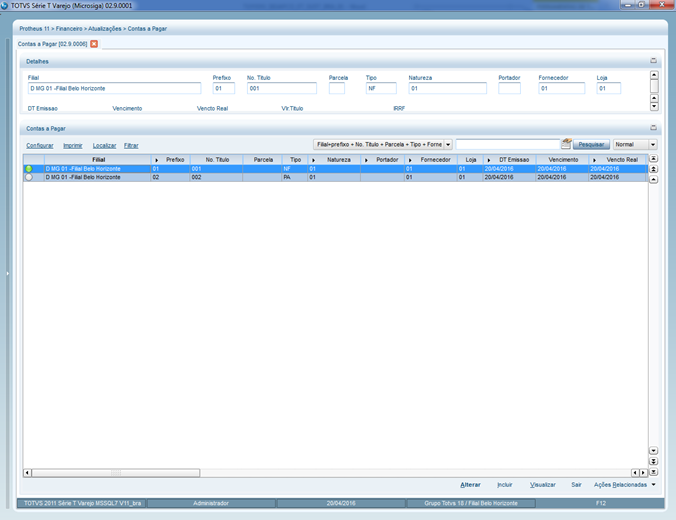Select the Contas a Pagar [02.9.0006] tab

[52, 44]
